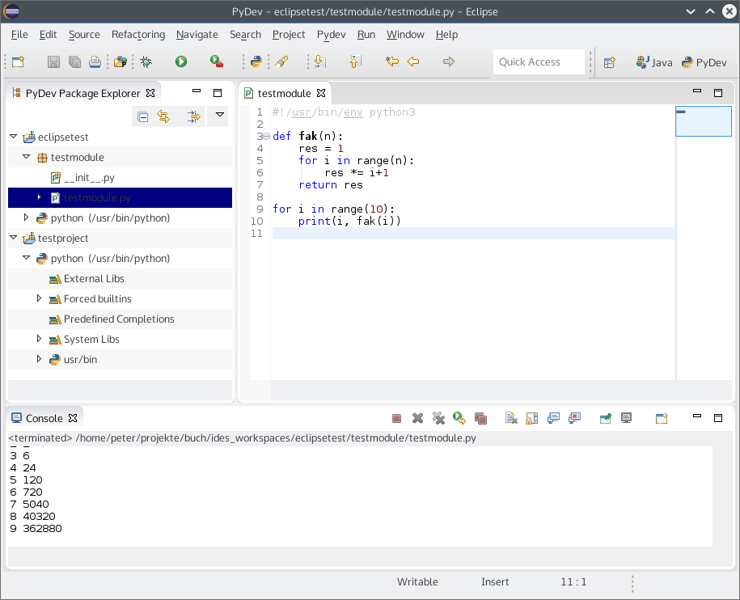The width and height of the screenshot is (740, 600).
Task: Open the Refactoring menu
Action: coord(138,34)
